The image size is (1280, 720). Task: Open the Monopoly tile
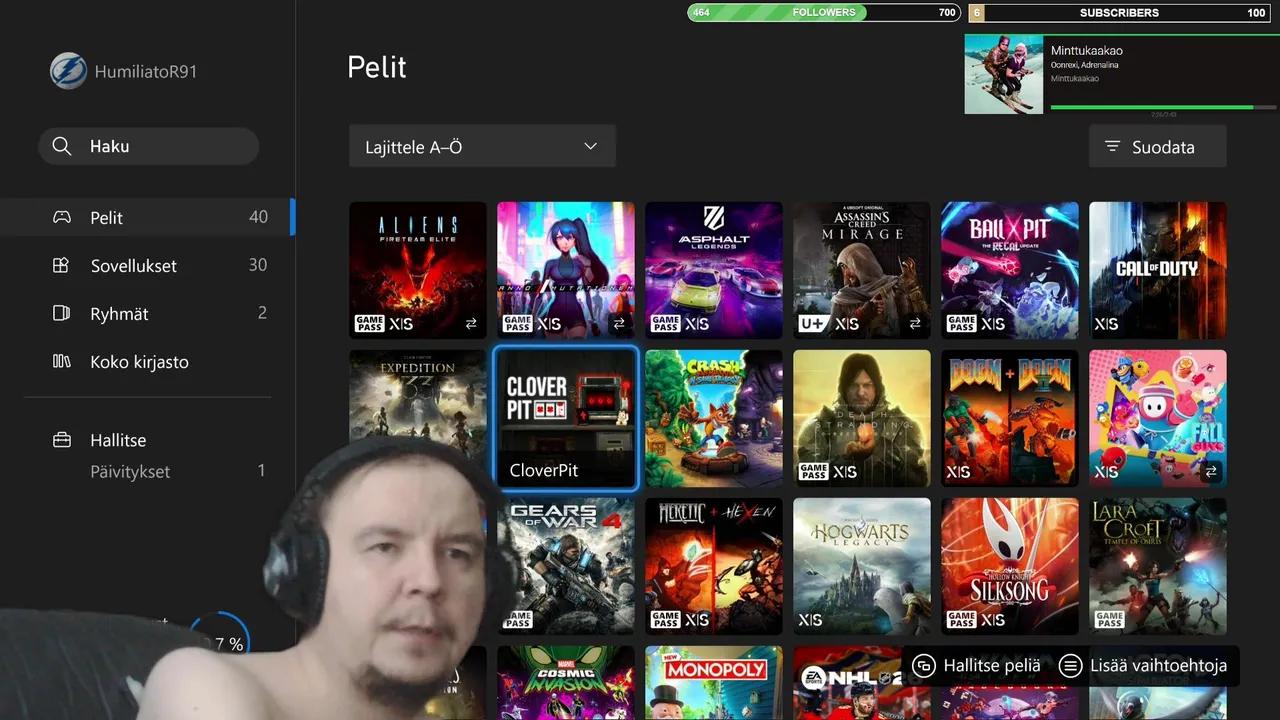(714, 683)
